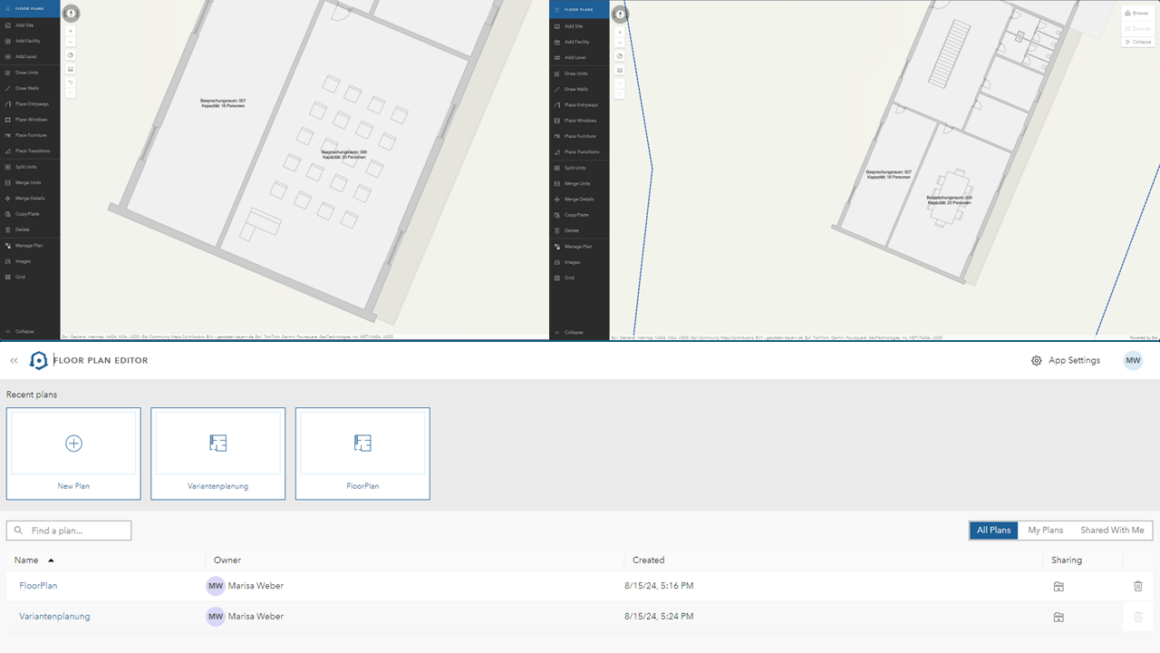Screen dimensions: 1160x653
Task: Zoom in on the left map
Action: point(70,32)
